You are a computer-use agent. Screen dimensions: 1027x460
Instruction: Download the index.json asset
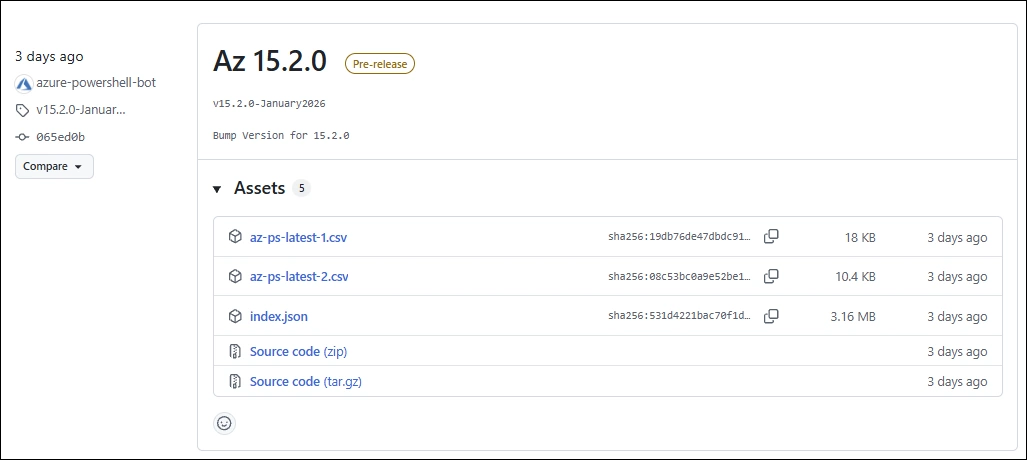tap(278, 317)
